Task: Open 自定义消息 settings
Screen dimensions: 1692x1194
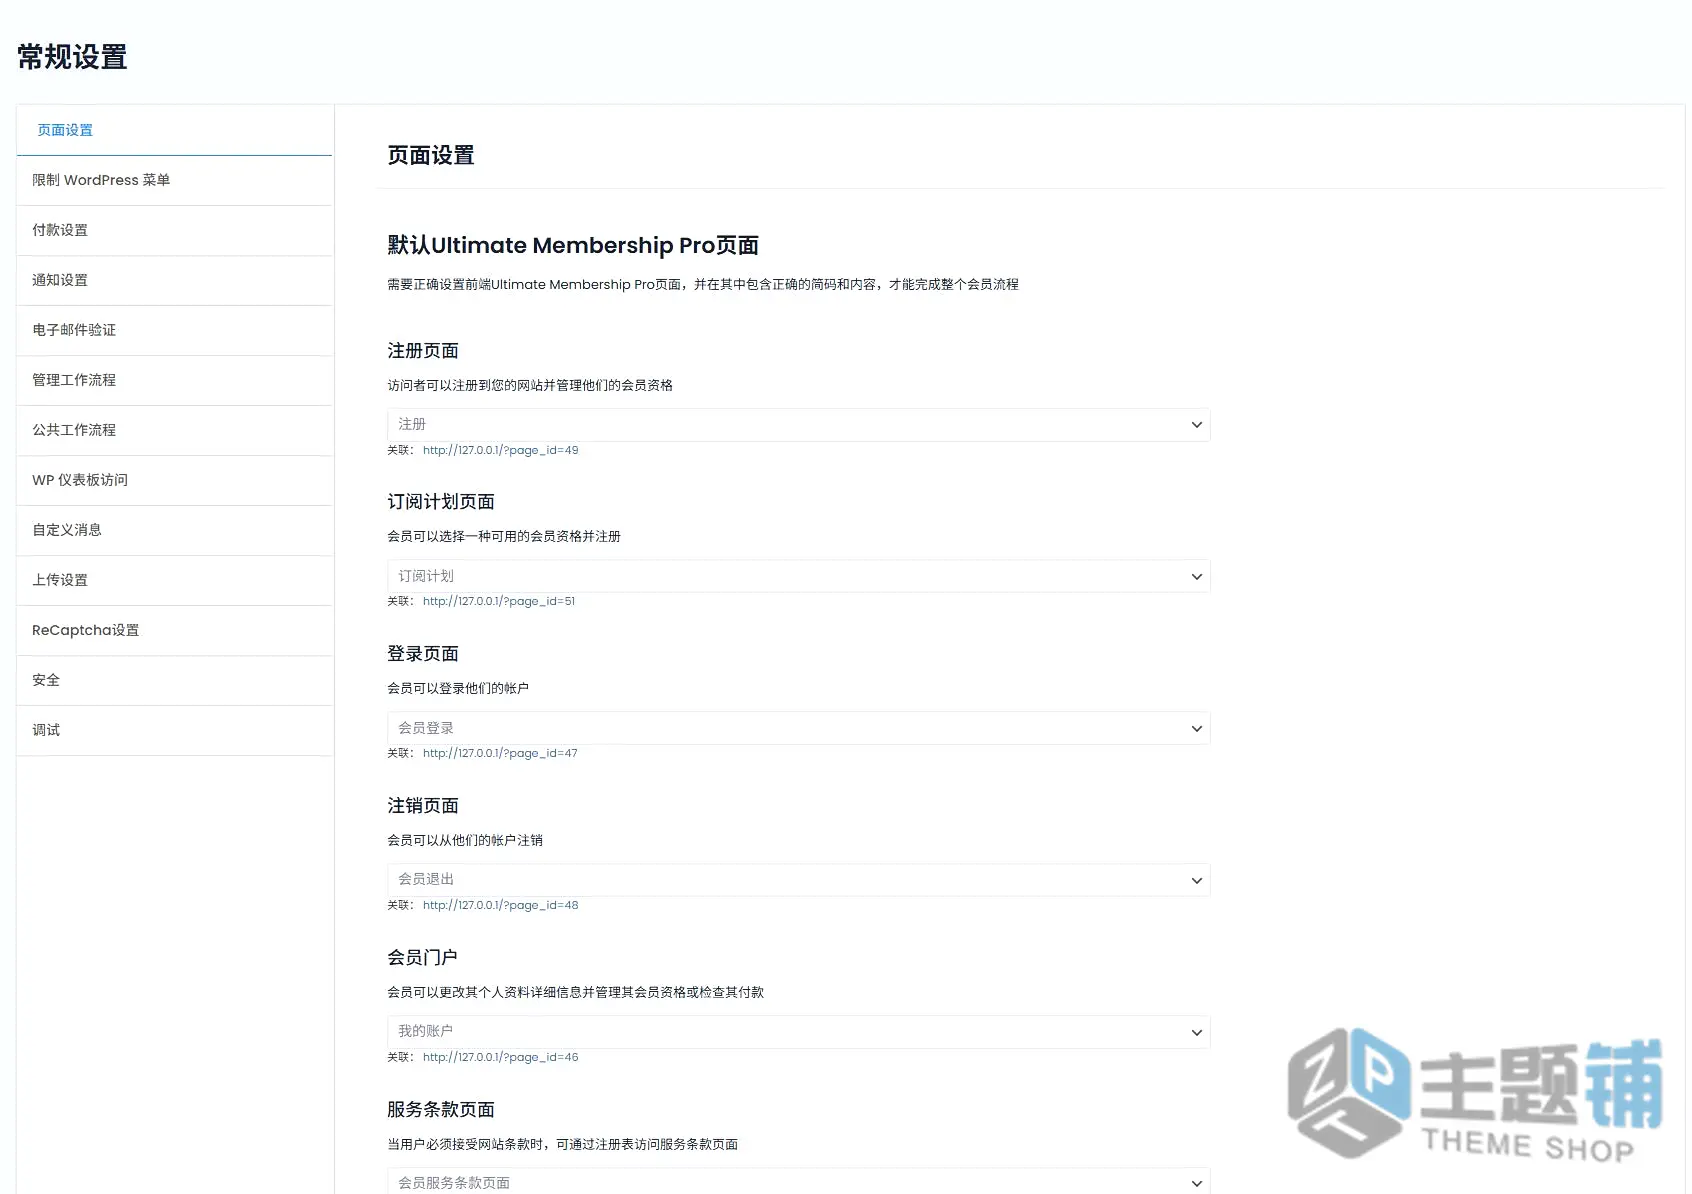Action: tap(174, 530)
